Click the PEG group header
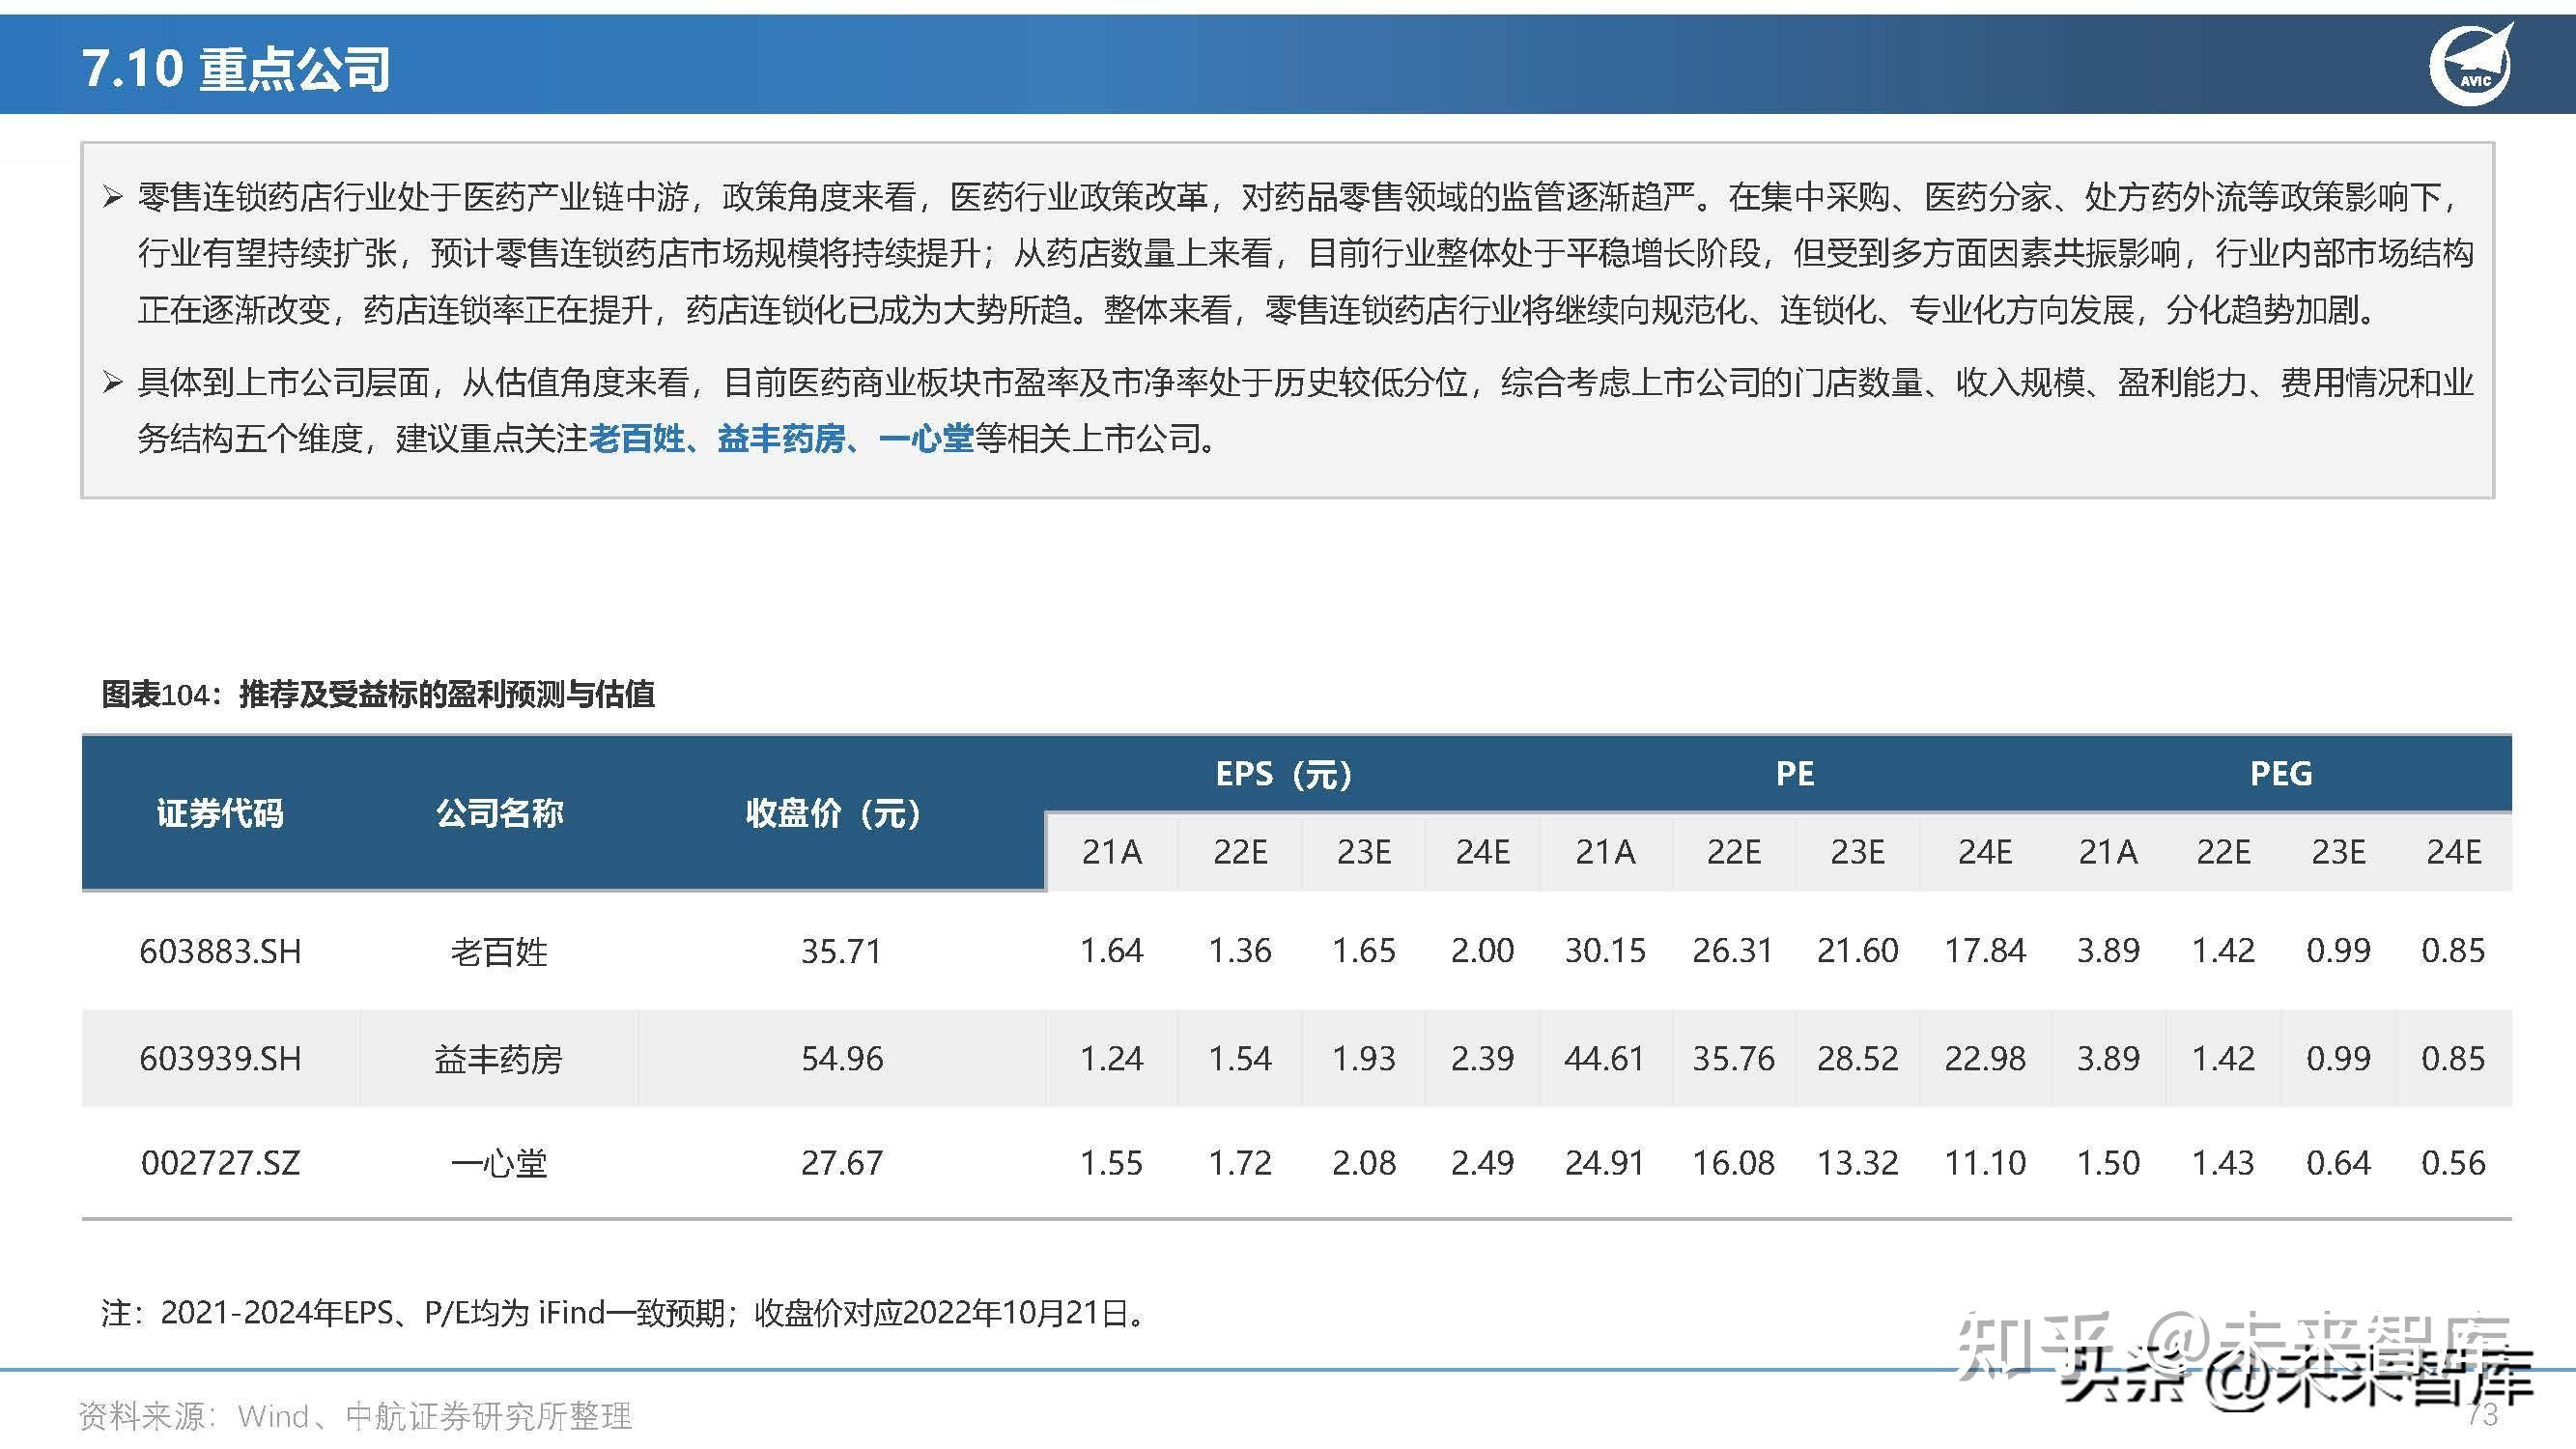2576x1449 pixels. (2280, 774)
